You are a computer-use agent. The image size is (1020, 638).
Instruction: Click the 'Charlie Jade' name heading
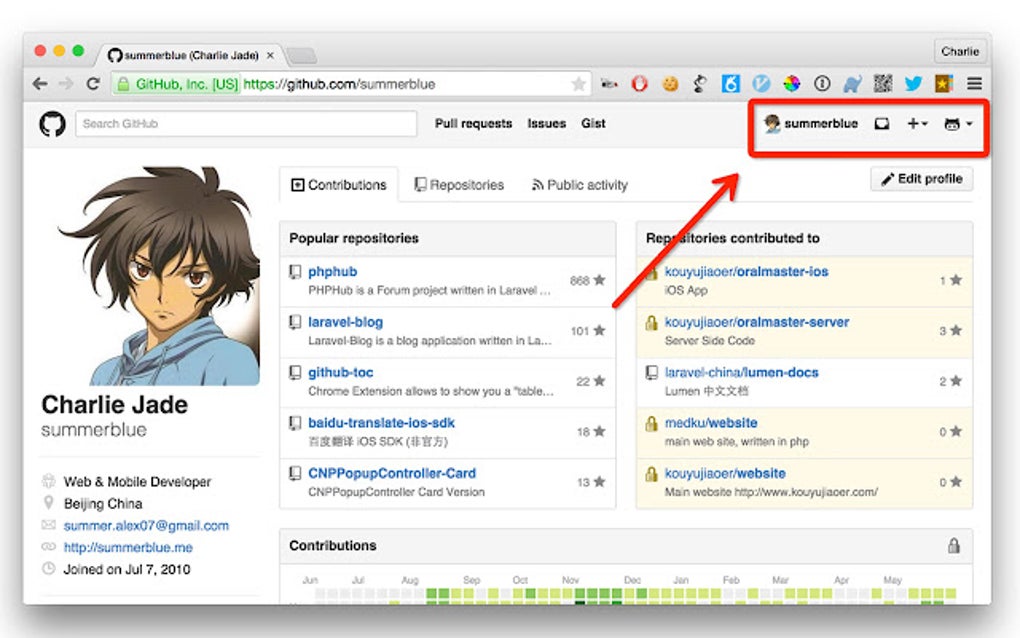tap(114, 405)
